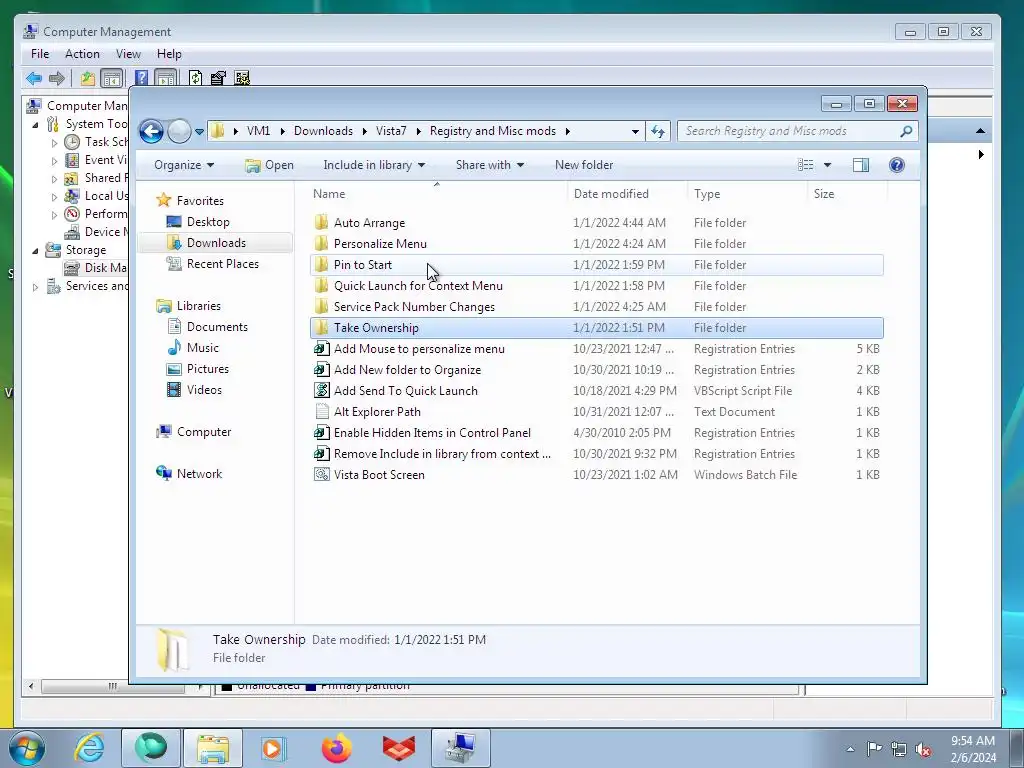Select Add New folder to Organize file
The image size is (1024, 768).
coord(597,370)
